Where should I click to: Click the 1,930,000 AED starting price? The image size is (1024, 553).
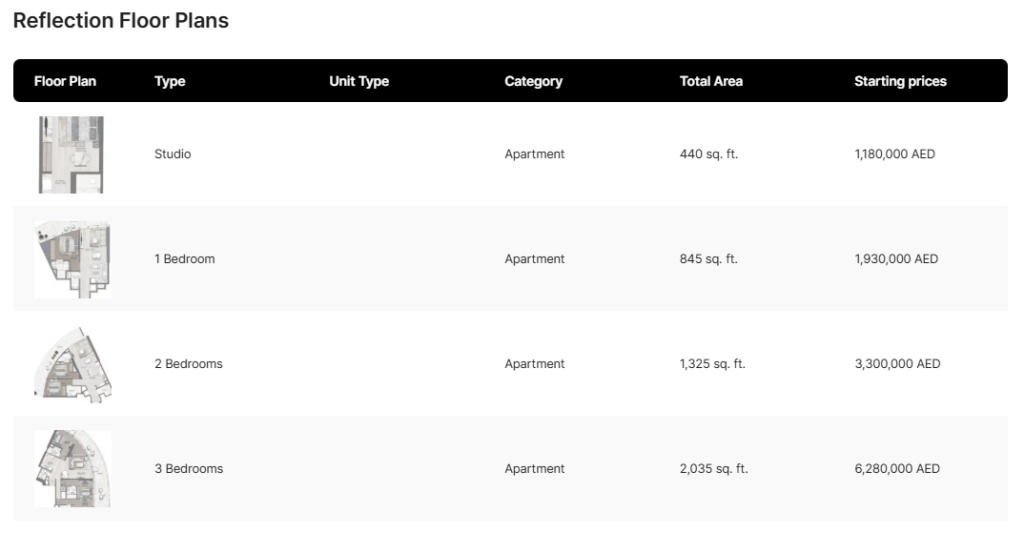tap(896, 259)
